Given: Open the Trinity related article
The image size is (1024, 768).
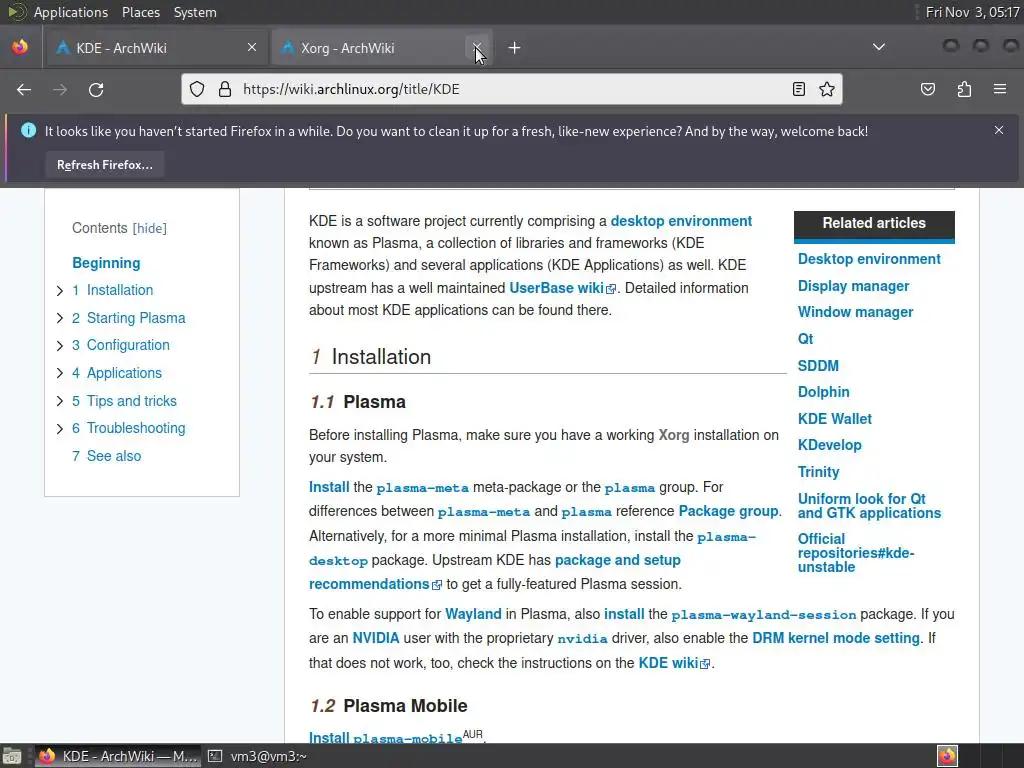Looking at the screenshot, I should coord(818,472).
